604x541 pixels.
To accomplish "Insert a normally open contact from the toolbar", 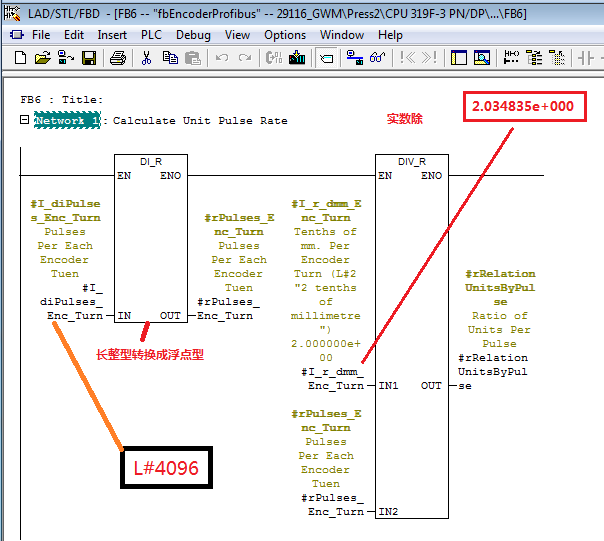I will click(586, 58).
